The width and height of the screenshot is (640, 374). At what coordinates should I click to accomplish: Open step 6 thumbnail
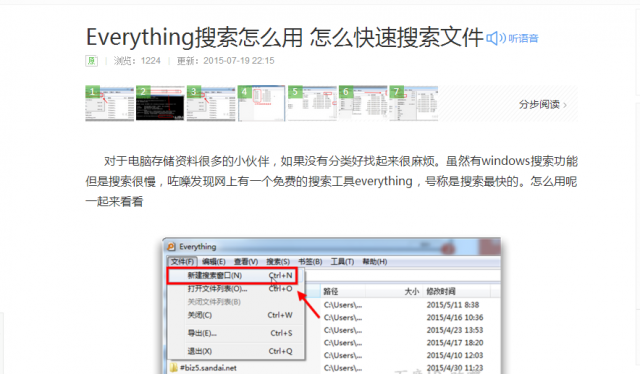tap(363, 103)
